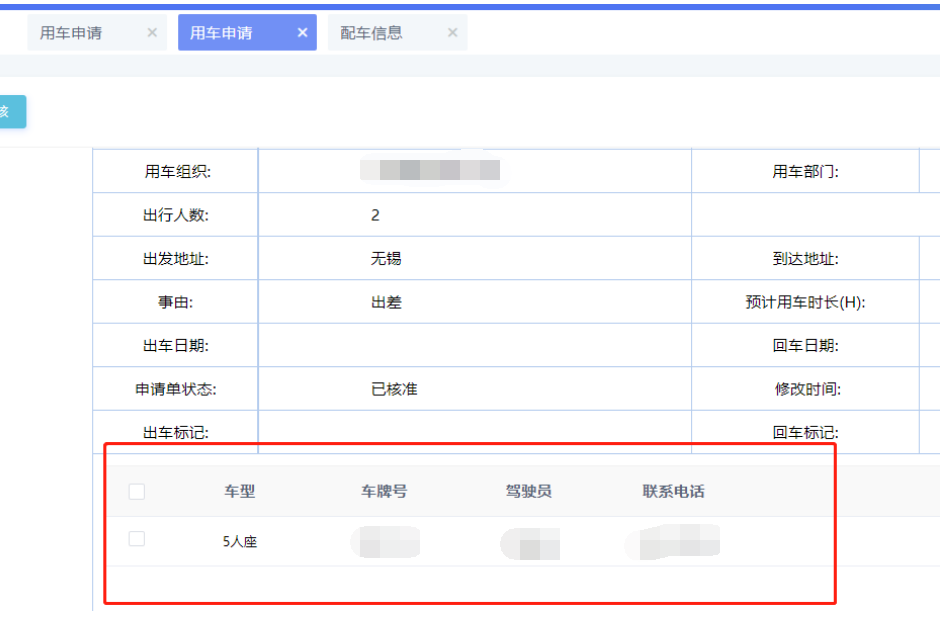
Task: Close the active blue 用车申请 tab
Action: pyautogui.click(x=303, y=32)
